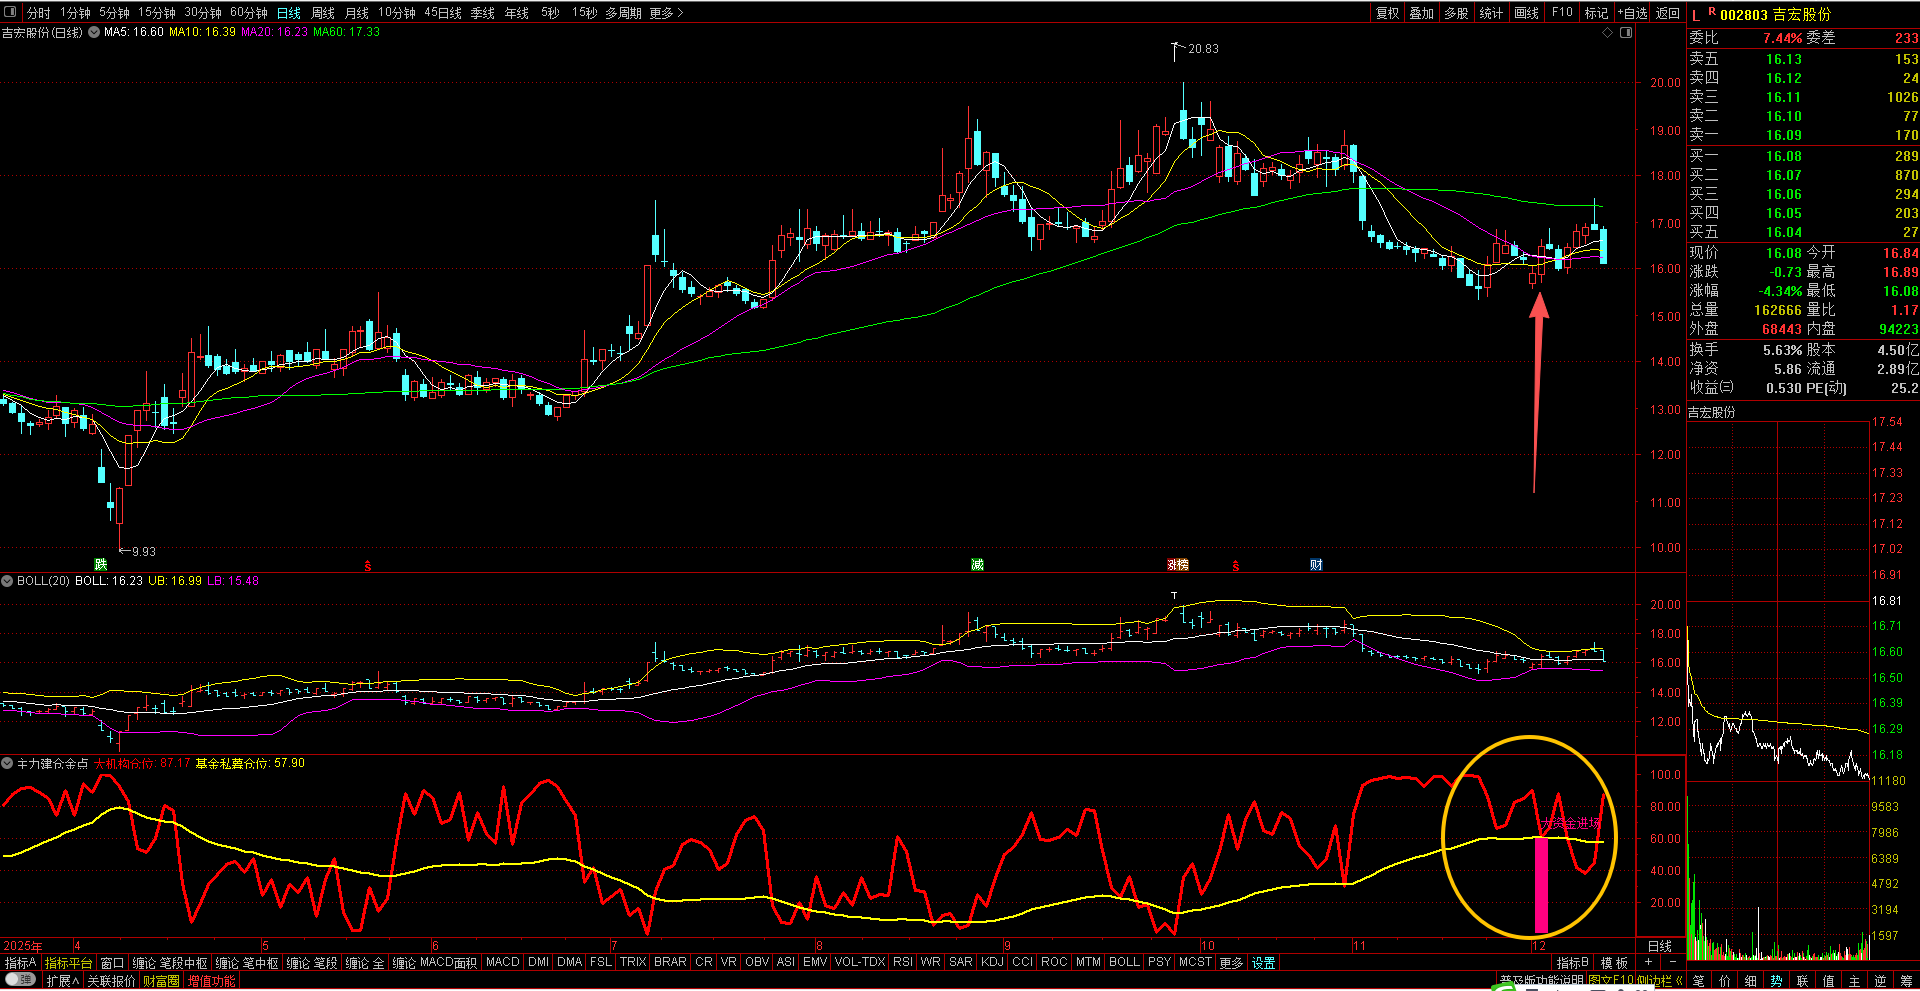Screen dimensions: 1920x991
Task: Click the 叠加 overlay button
Action: [1422, 13]
